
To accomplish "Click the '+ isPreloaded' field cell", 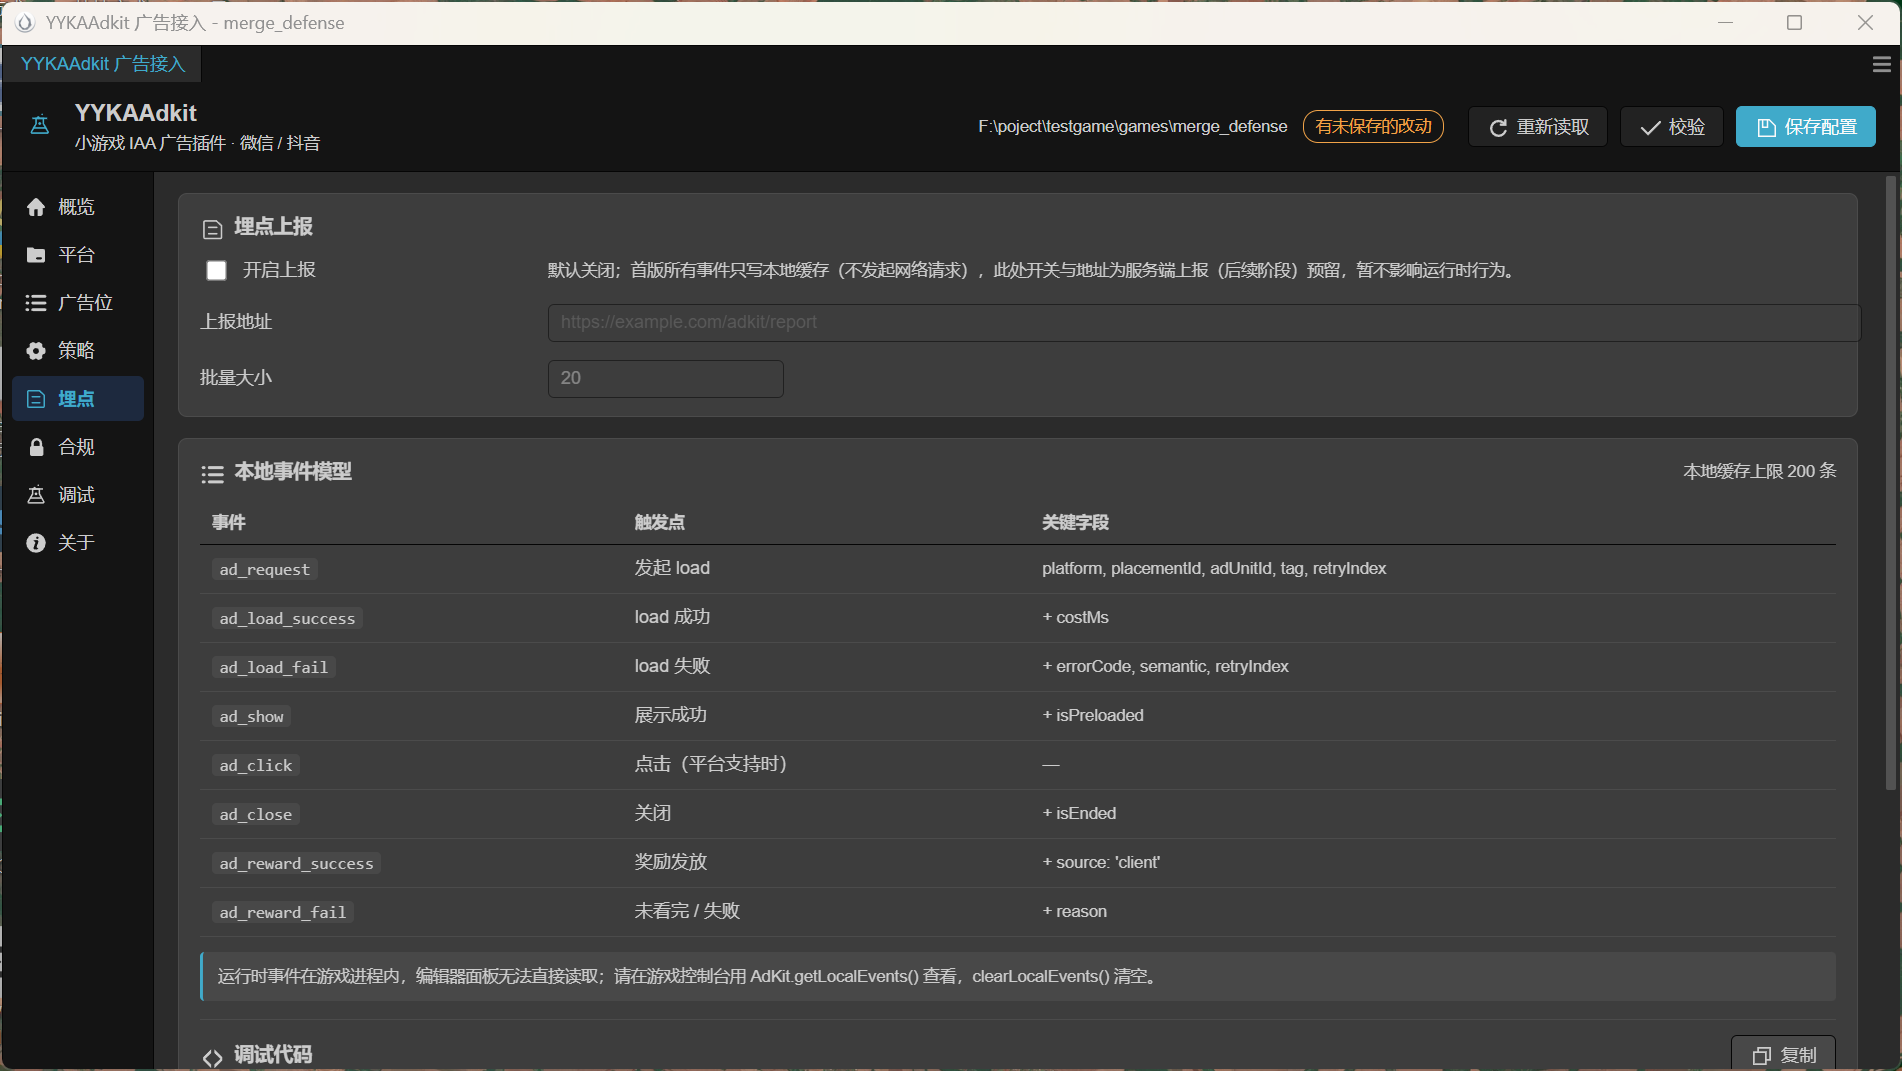I will 1093,715.
